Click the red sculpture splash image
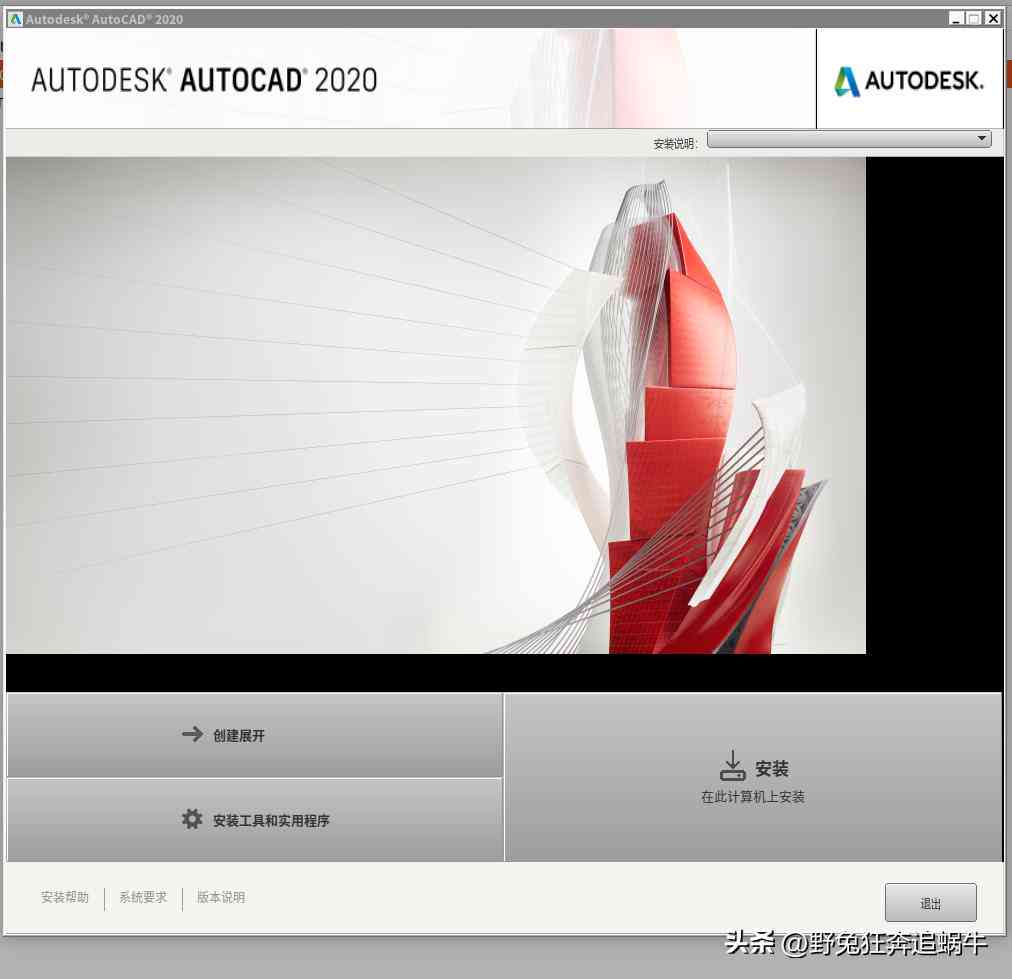Screen dimensions: 1012x979 click(436, 405)
